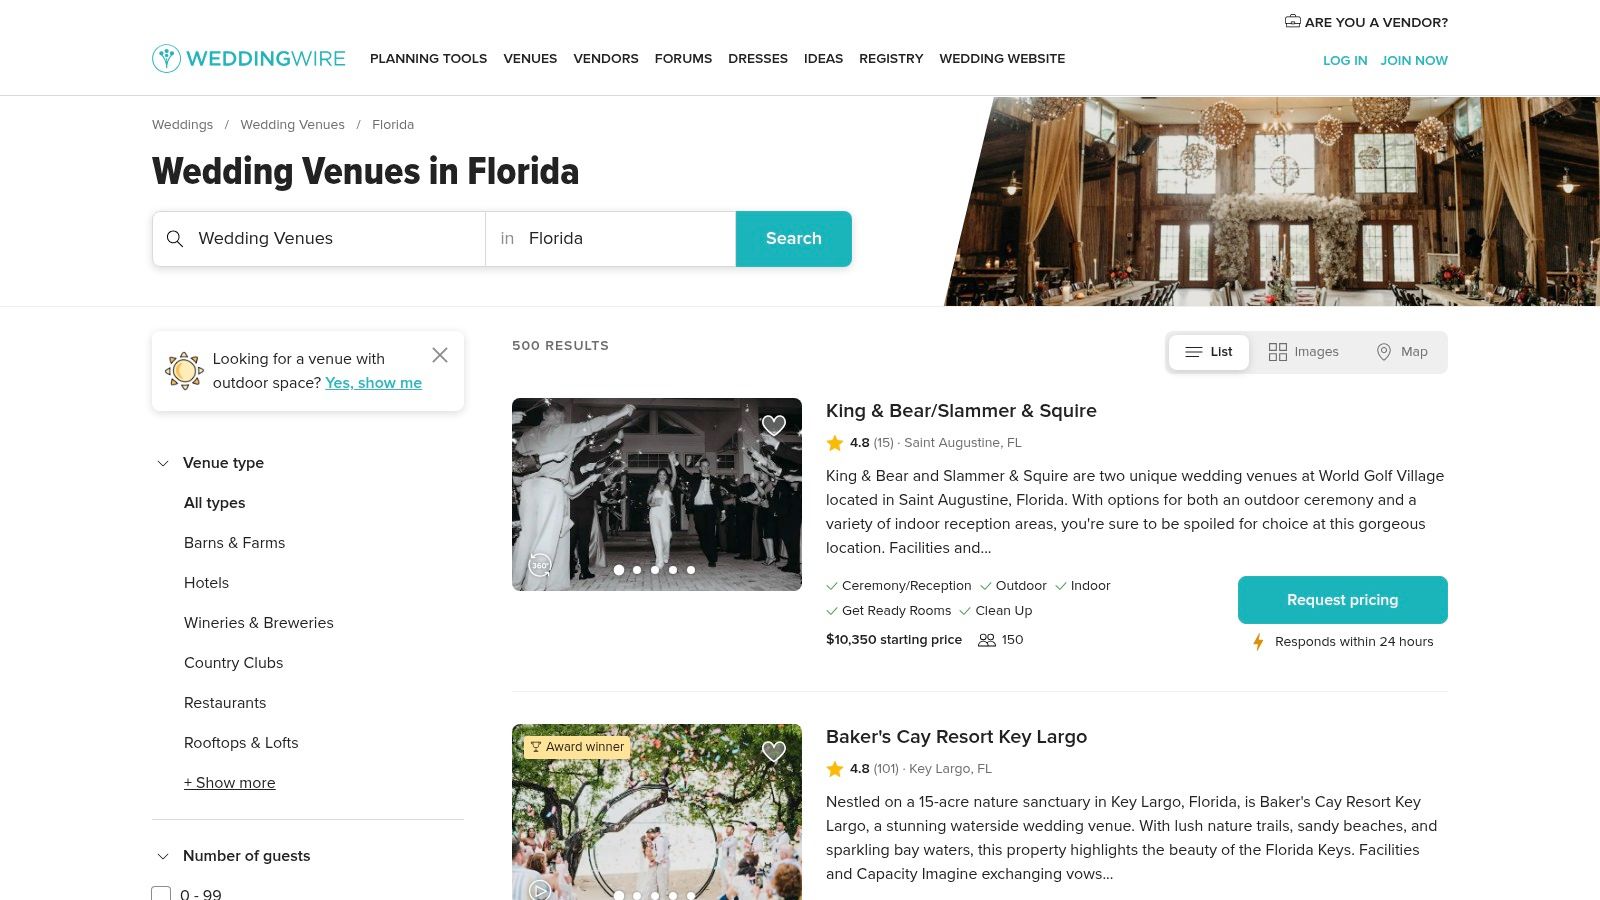Play video on Baker's Cay Resort photo
Viewport: 1600px width, 900px height.
click(540, 890)
